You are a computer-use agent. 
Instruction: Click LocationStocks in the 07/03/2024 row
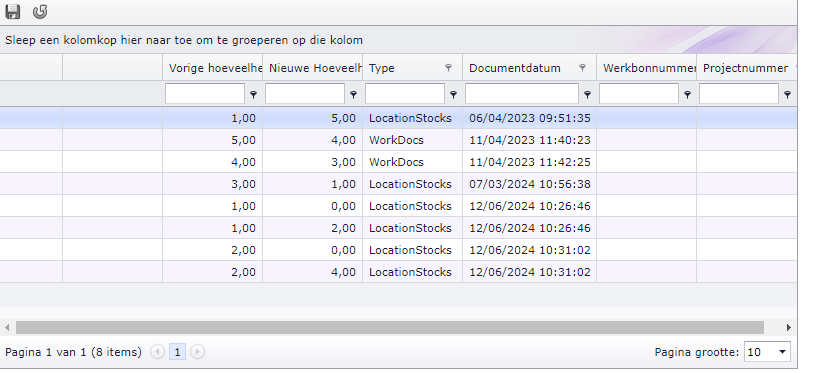410,184
